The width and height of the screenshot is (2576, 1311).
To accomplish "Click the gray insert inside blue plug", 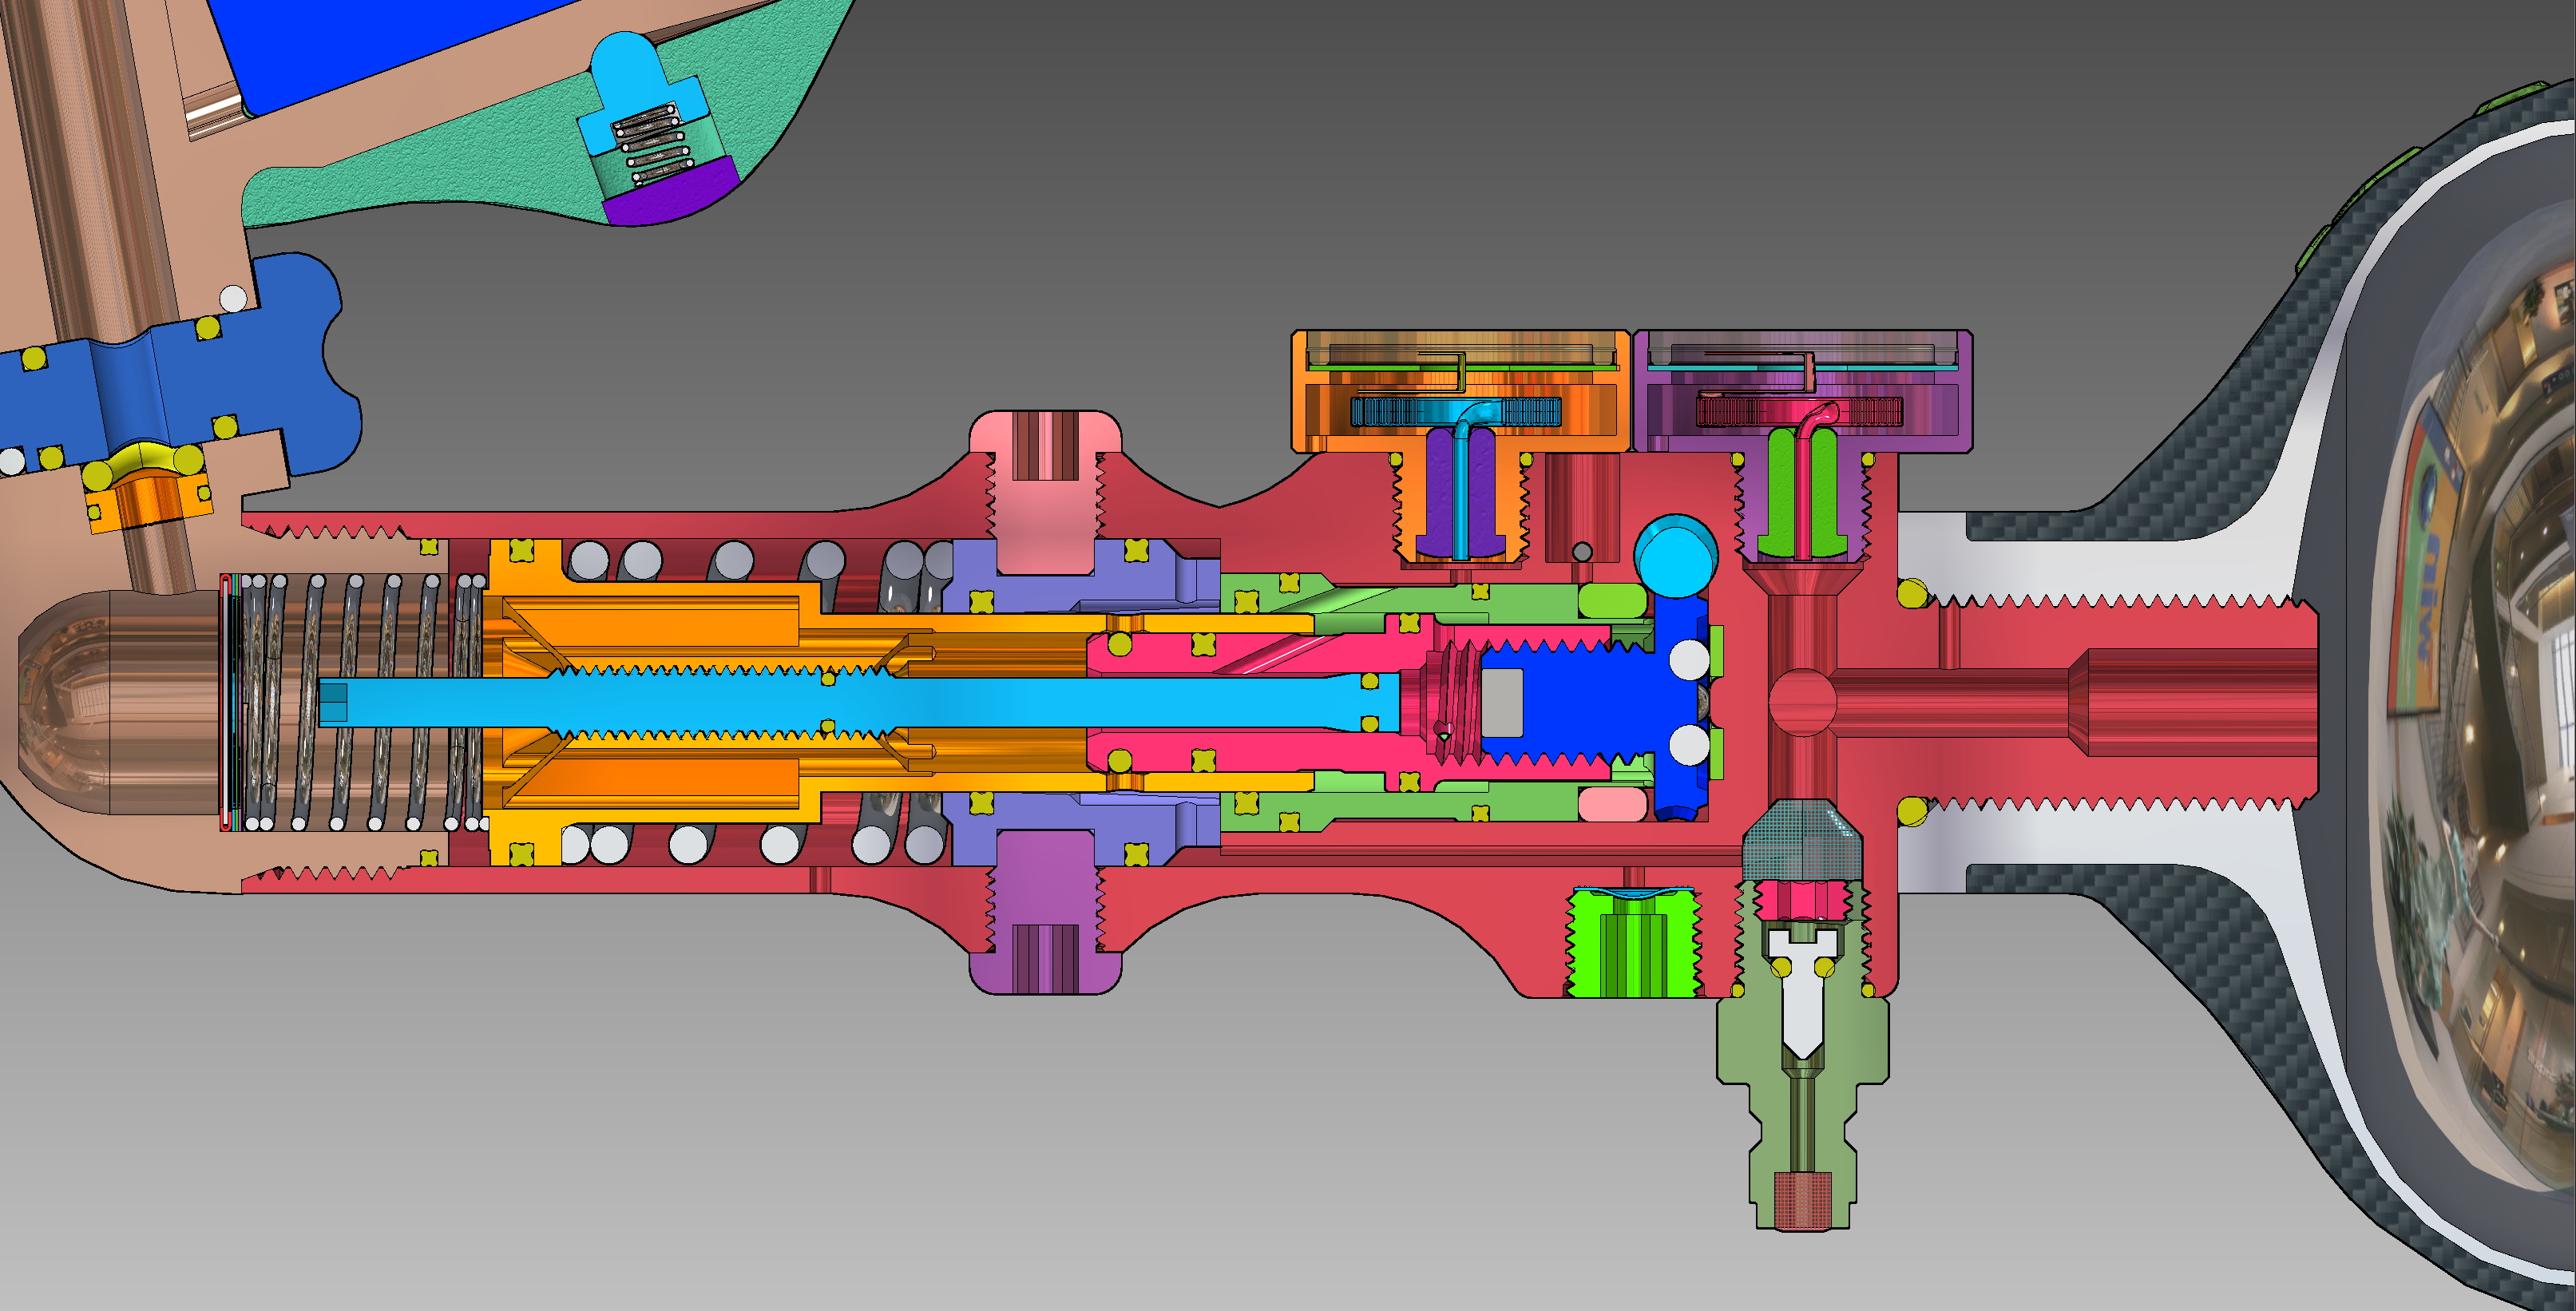I will point(1501,702).
